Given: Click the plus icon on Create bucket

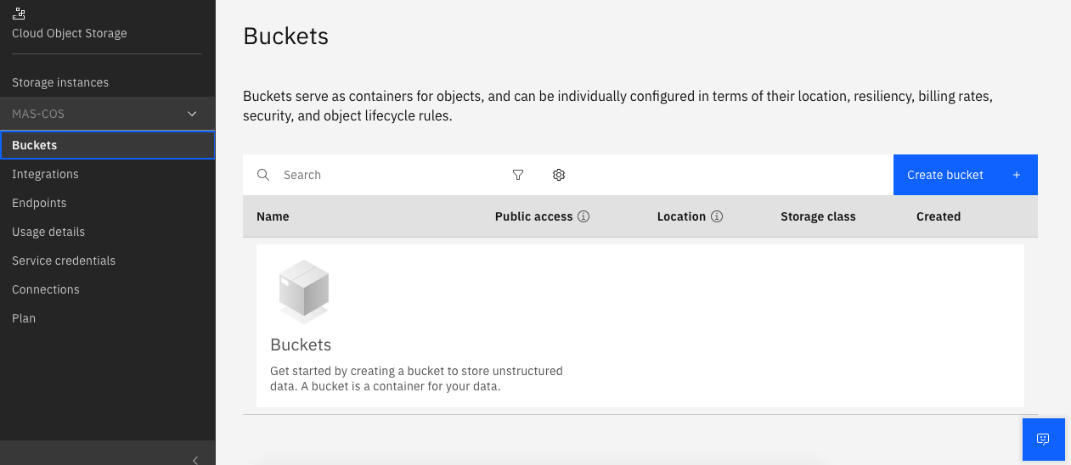Looking at the screenshot, I should point(1016,175).
